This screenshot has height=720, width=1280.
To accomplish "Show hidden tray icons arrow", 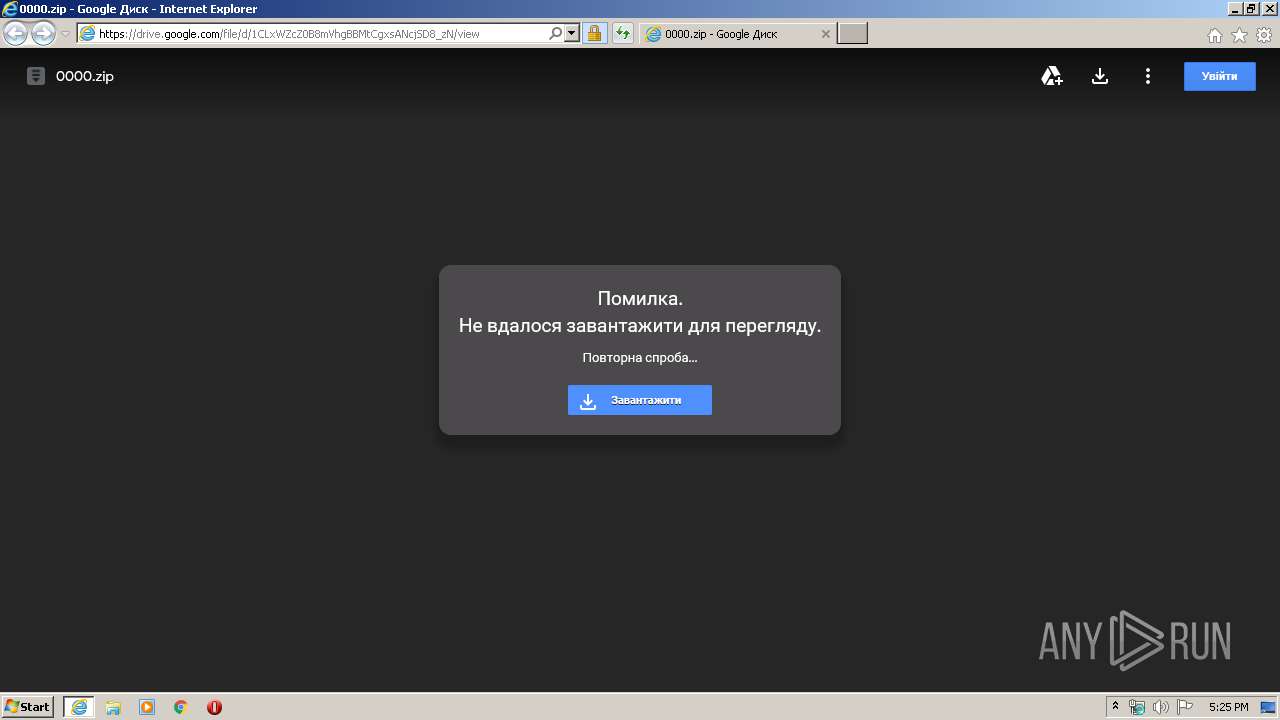I will (1116, 707).
